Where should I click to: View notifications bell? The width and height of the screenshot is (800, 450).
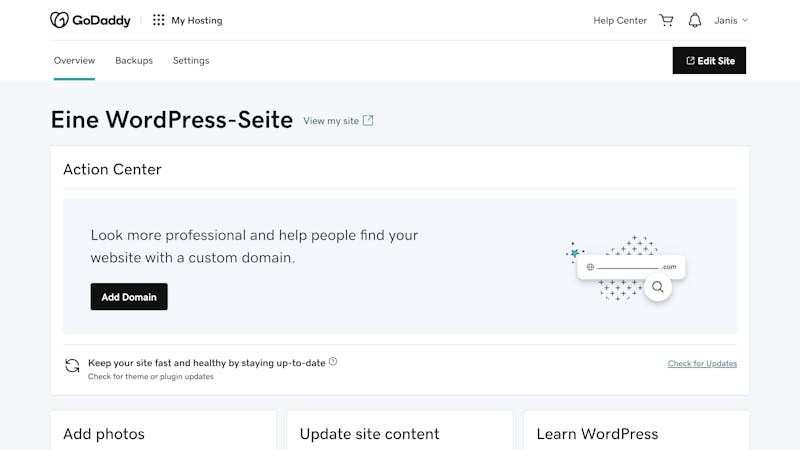tap(695, 20)
